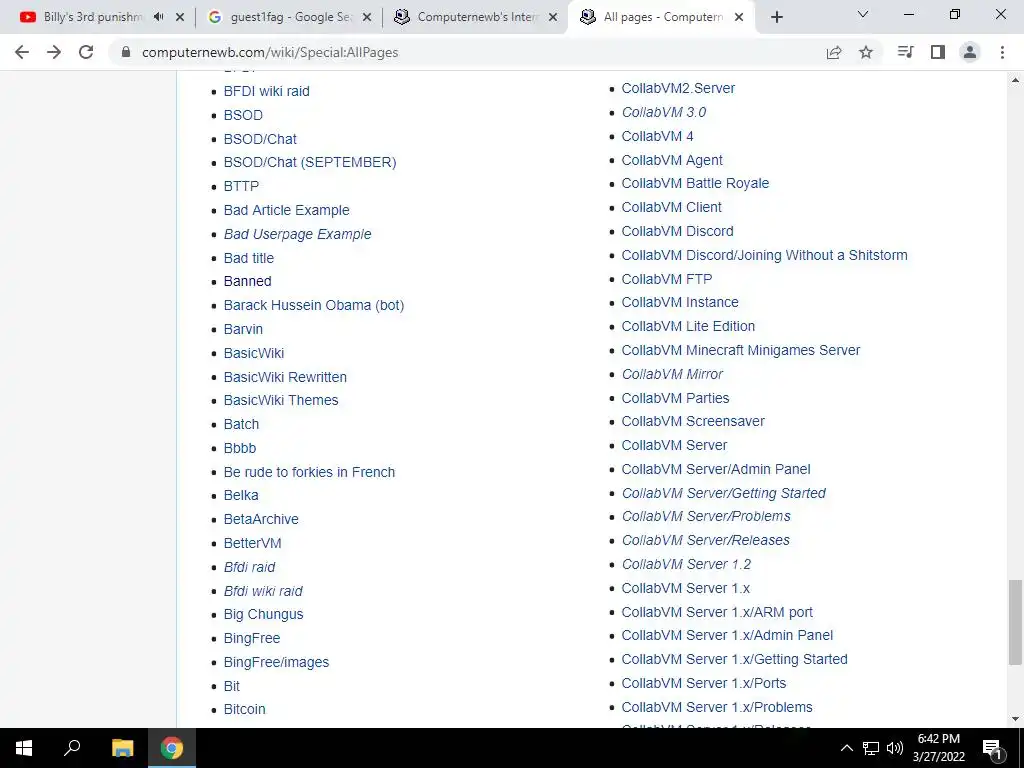
Task: Open the CollabVM Mirror link
Action: point(672,374)
